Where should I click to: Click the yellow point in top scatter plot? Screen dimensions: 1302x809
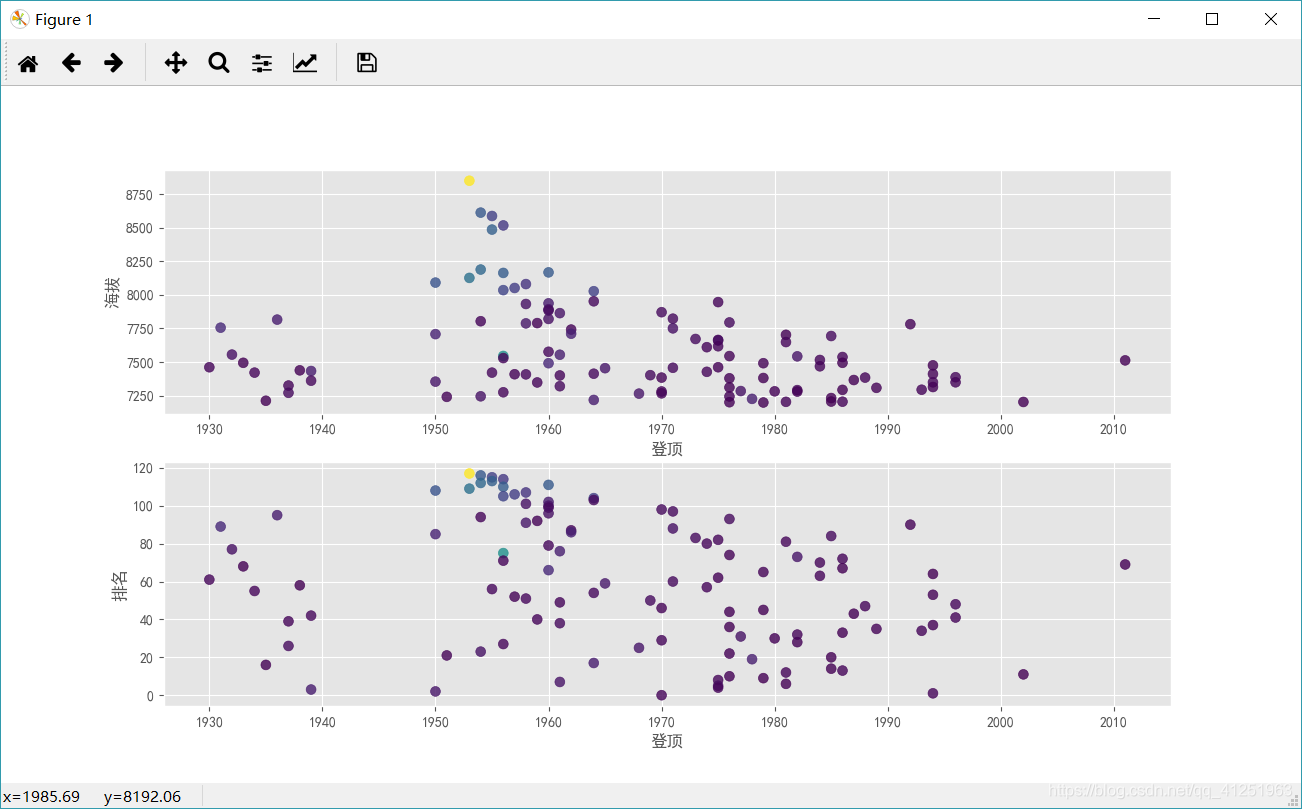pos(469,181)
